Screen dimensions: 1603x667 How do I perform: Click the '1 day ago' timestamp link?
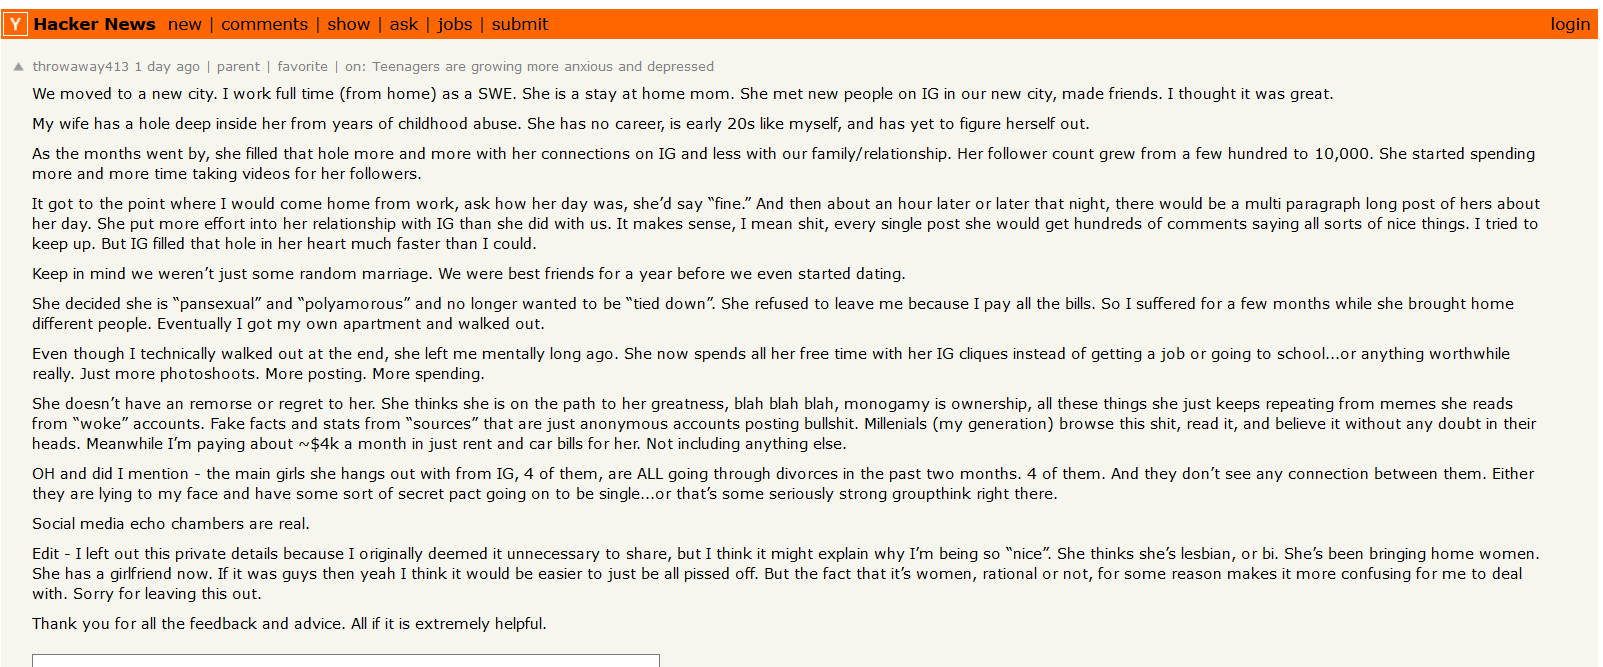[167, 67]
